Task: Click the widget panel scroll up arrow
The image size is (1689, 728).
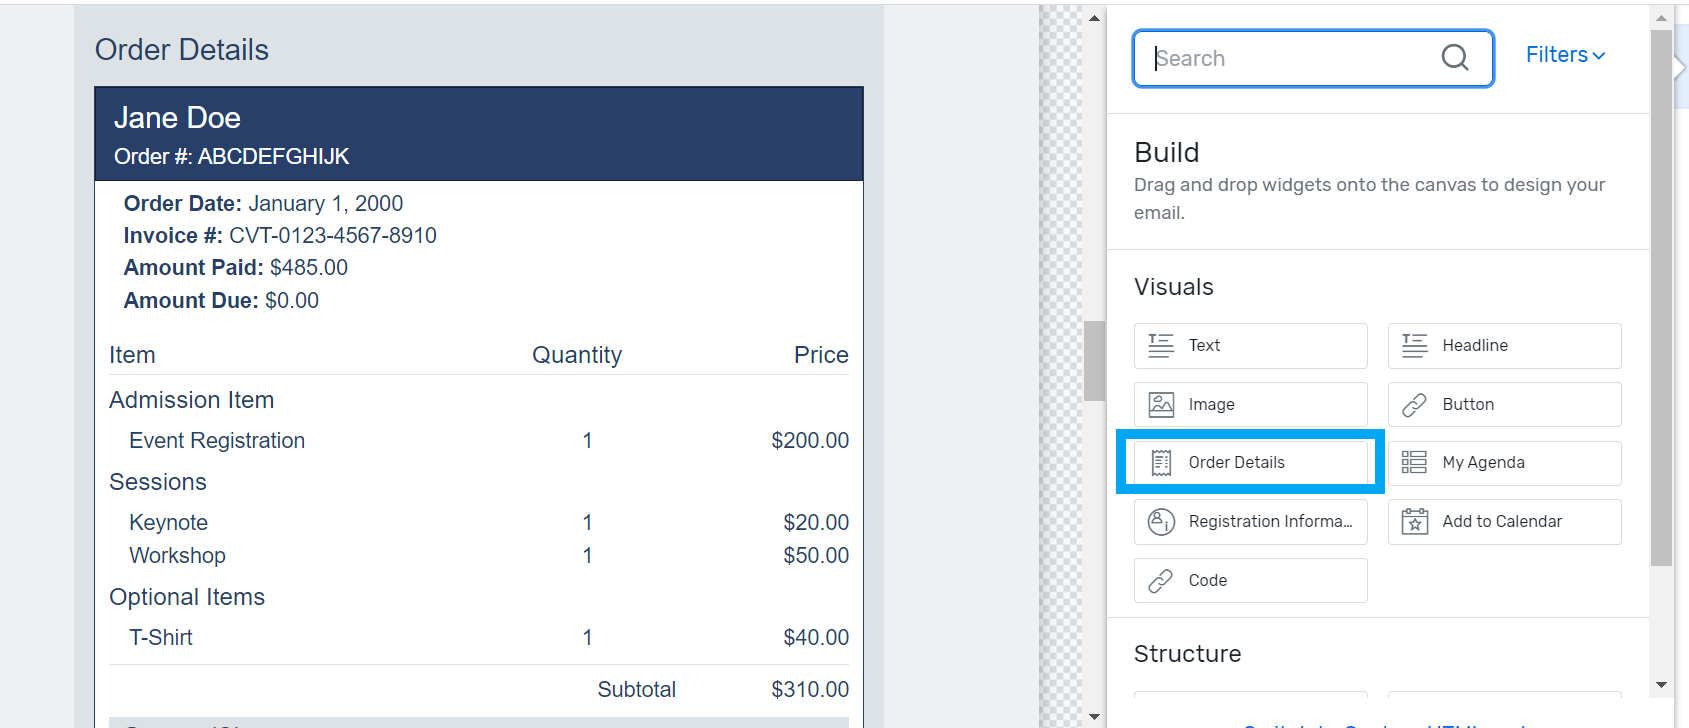Action: tap(1662, 17)
